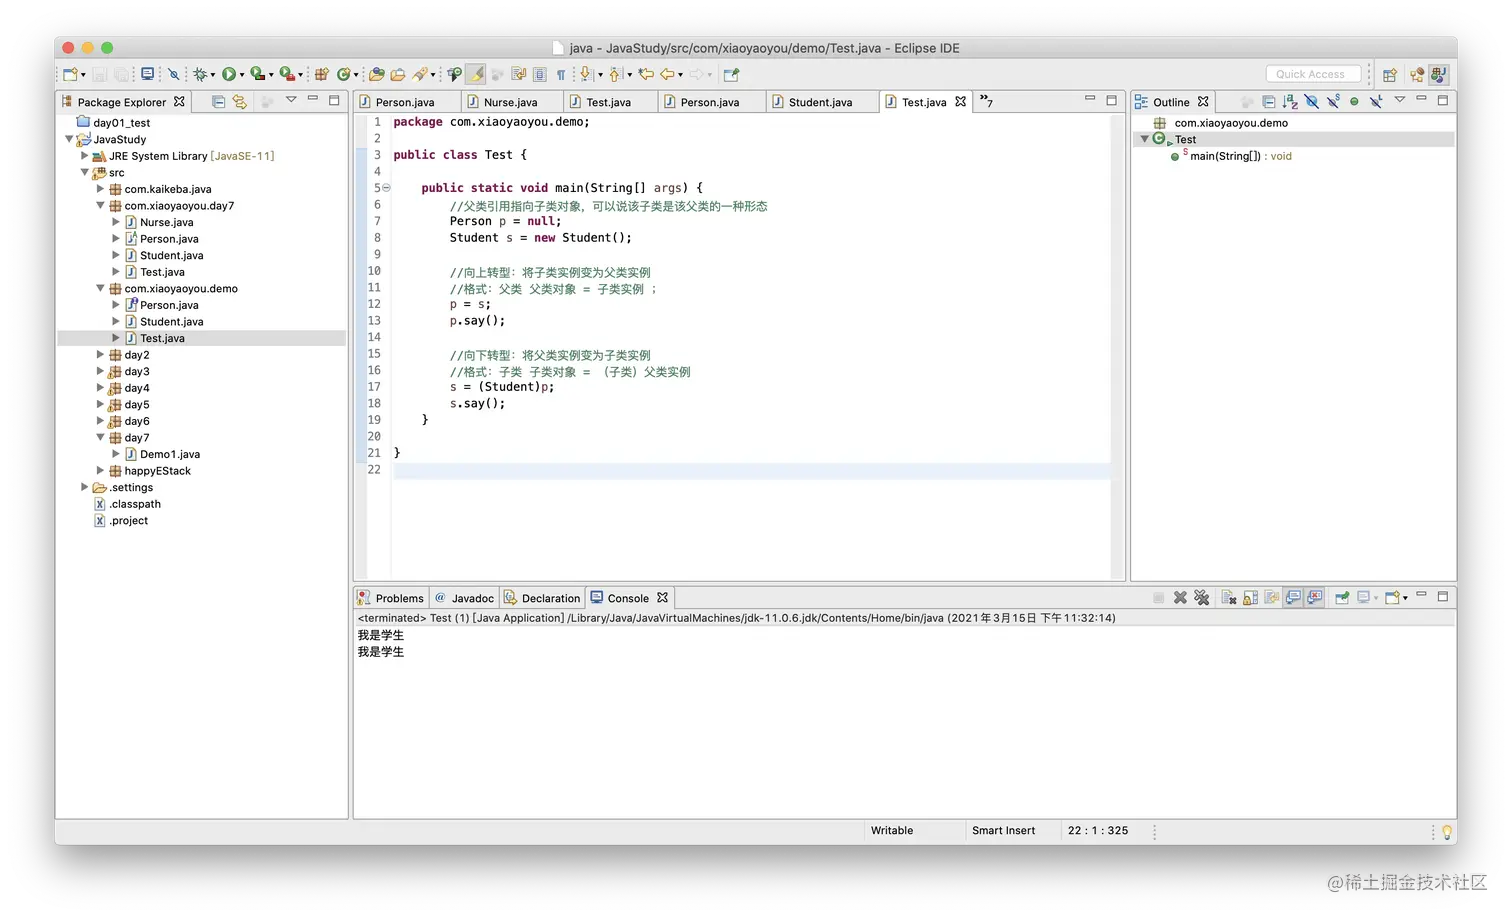Image resolution: width=1512 pixels, height=917 pixels.
Task: Click the Back navigation yellow arrow
Action: (x=667, y=74)
